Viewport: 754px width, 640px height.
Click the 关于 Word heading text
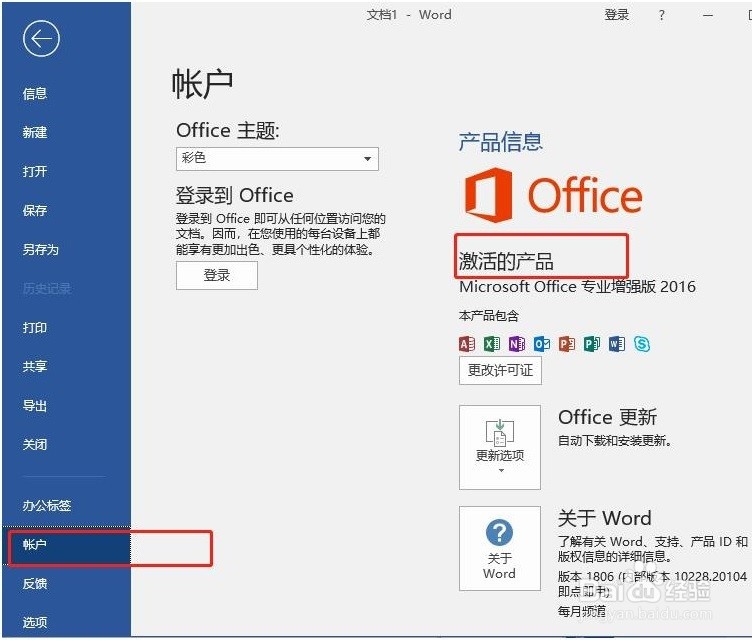(x=604, y=518)
